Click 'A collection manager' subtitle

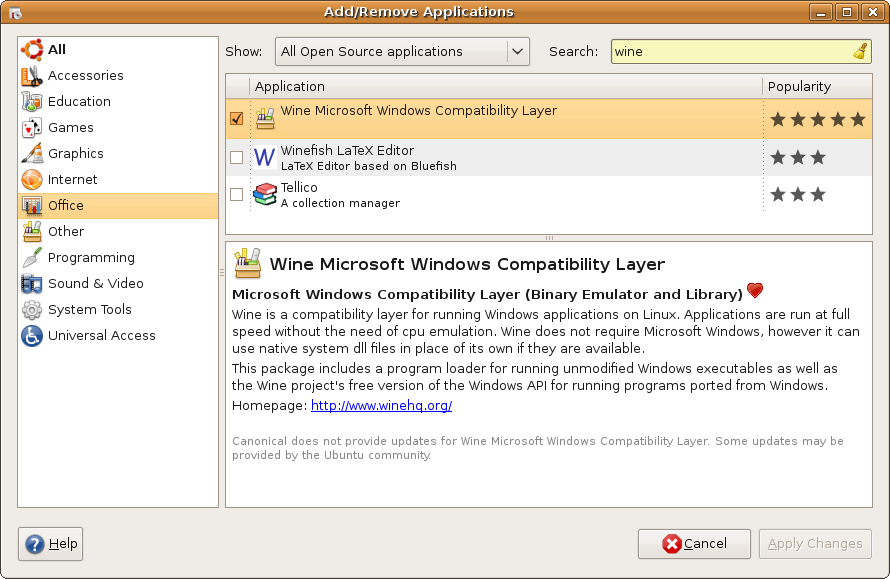pos(341,203)
